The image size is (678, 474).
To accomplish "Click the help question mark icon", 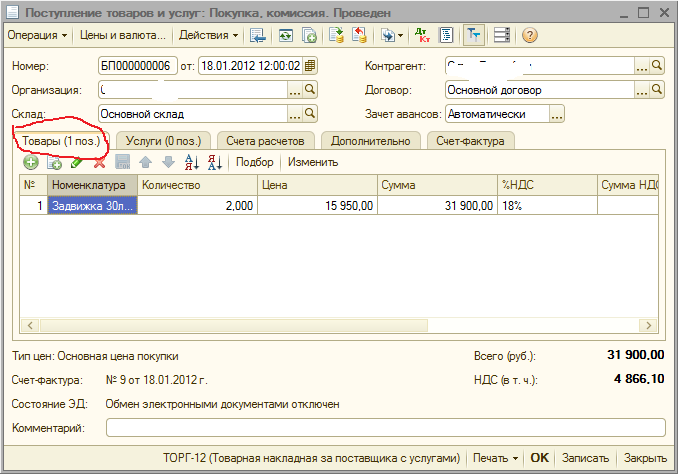I will [x=530, y=35].
